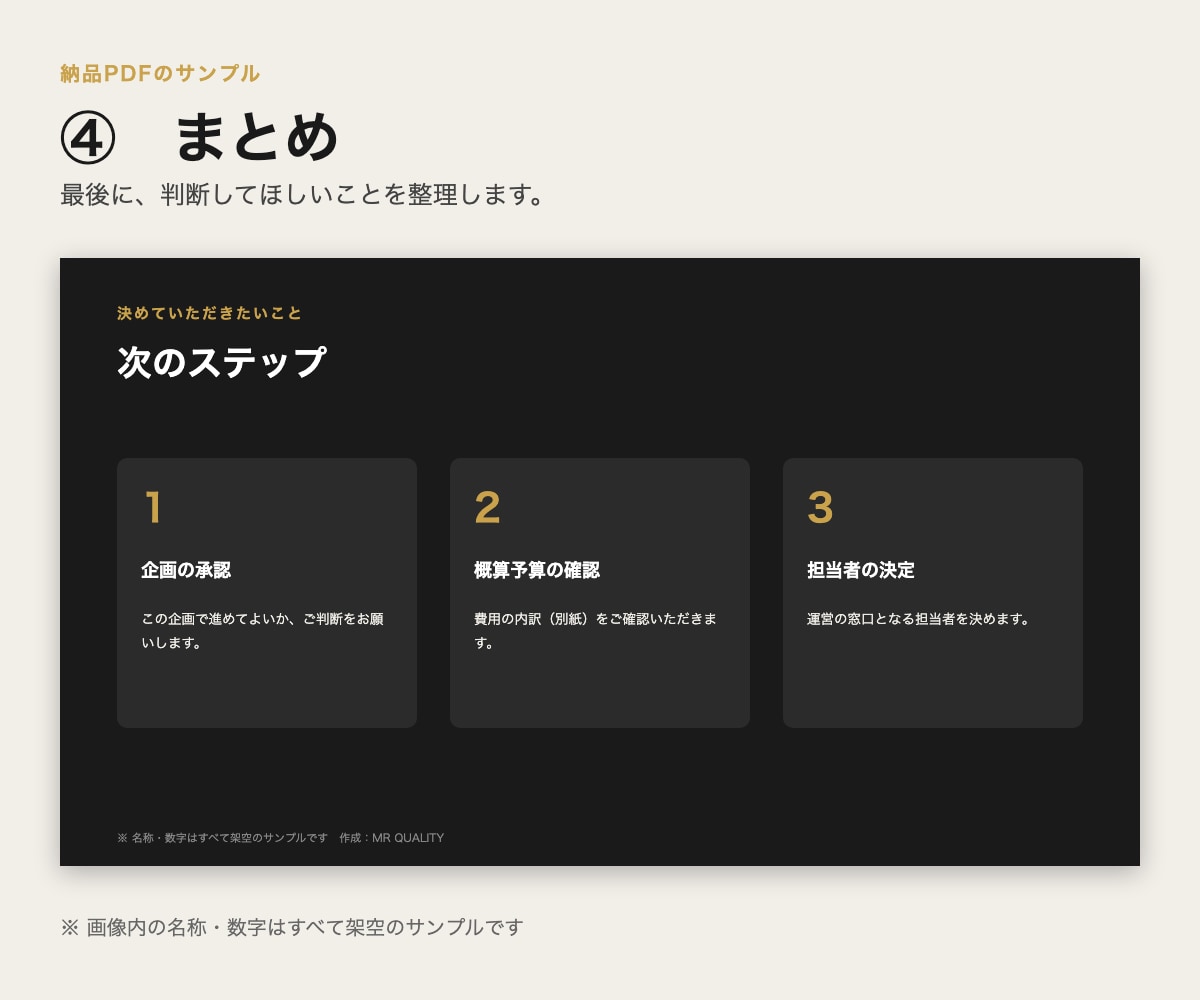Click the '概算予算の確認' card title
Viewport: 1200px width, 1000px height.
click(x=537, y=570)
